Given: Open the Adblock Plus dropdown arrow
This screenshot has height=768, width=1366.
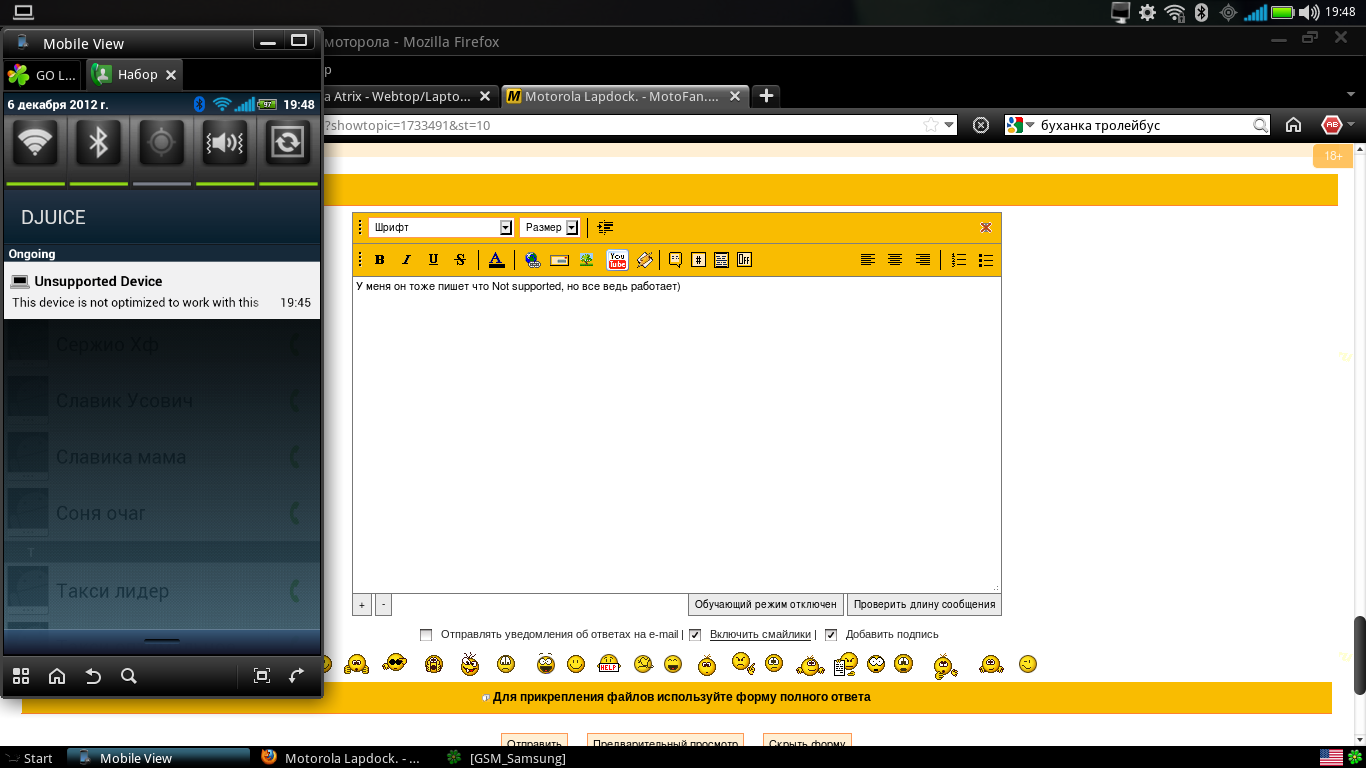Looking at the screenshot, I should click(x=1351, y=125).
